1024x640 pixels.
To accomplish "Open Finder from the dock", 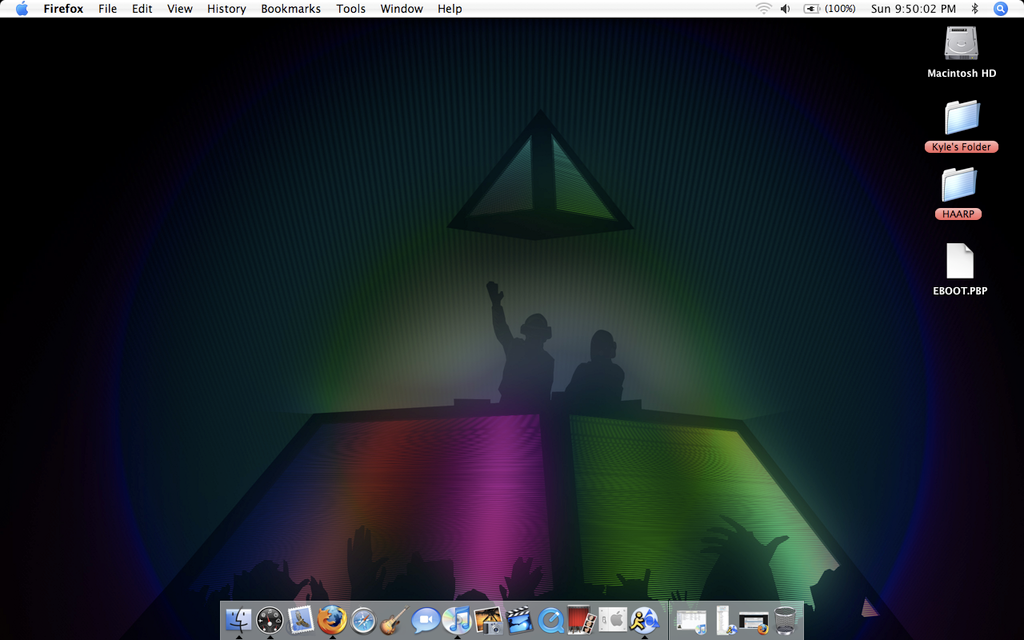I will (238, 621).
